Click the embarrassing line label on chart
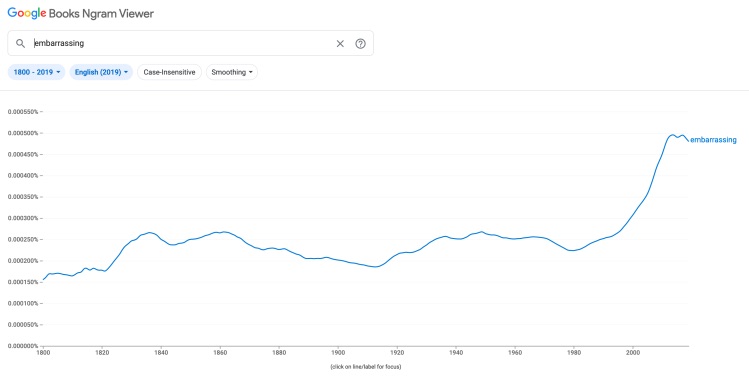The image size is (749, 376). [x=713, y=140]
